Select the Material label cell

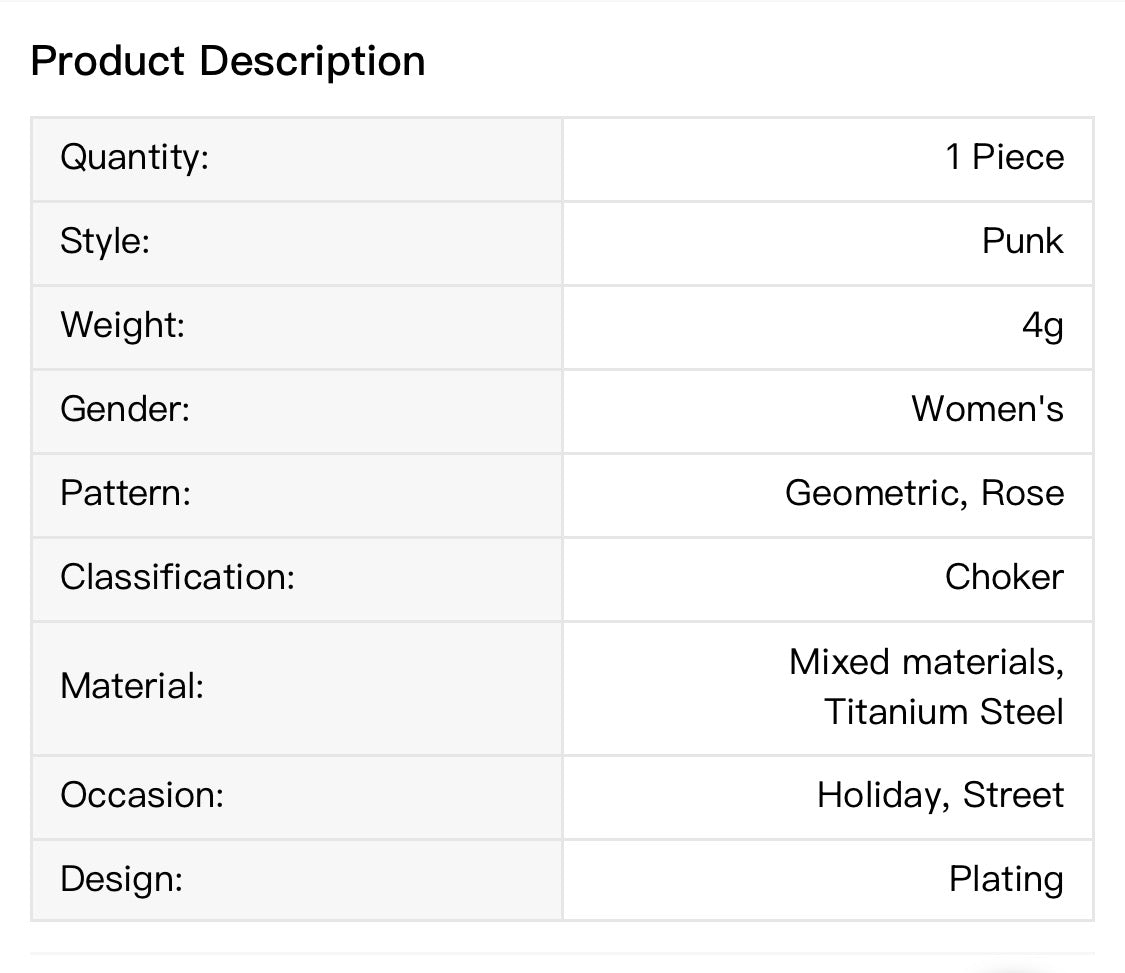tap(297, 688)
